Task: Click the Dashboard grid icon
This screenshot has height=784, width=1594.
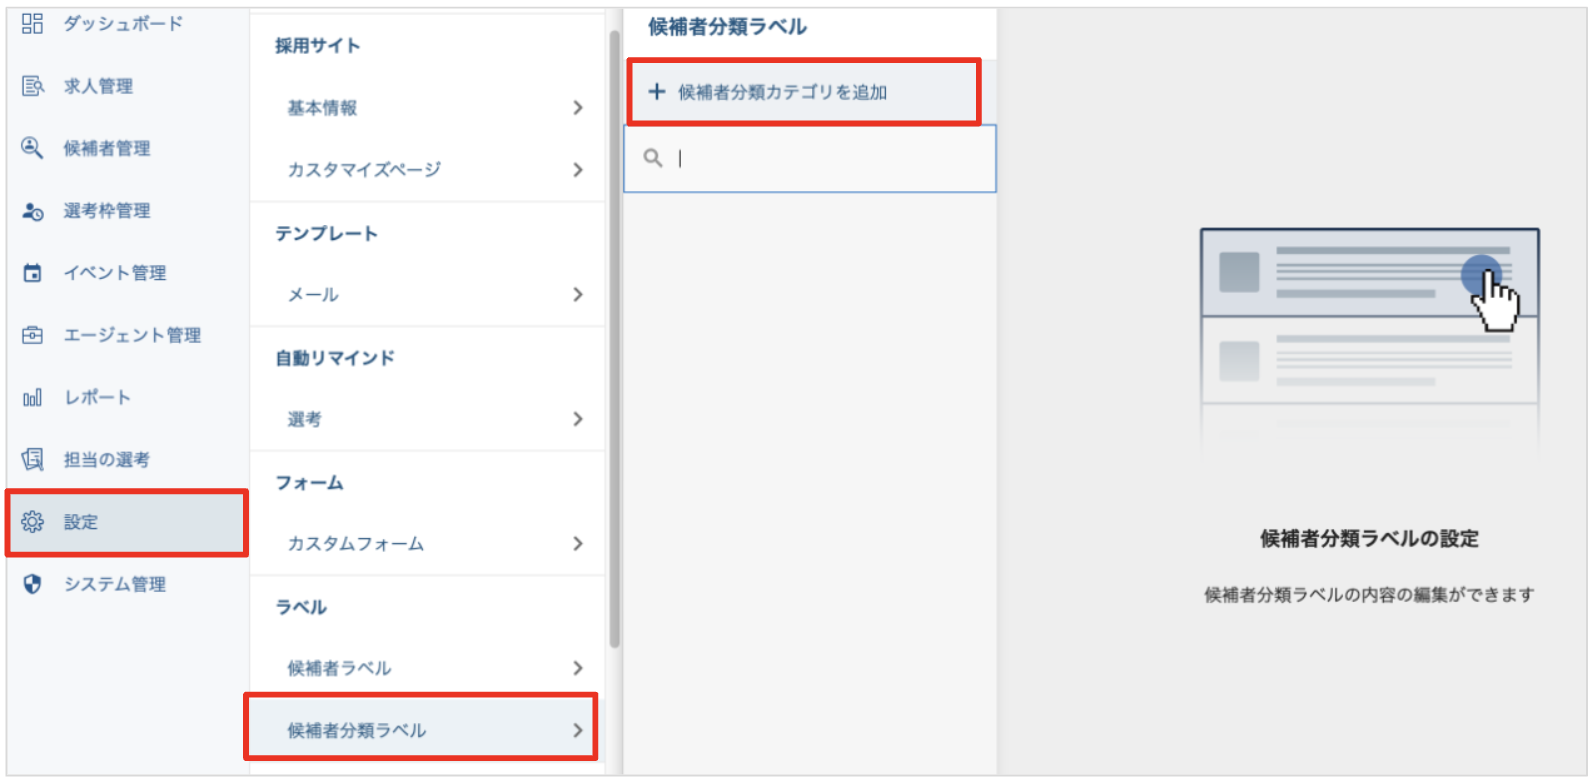Action: click(x=32, y=23)
